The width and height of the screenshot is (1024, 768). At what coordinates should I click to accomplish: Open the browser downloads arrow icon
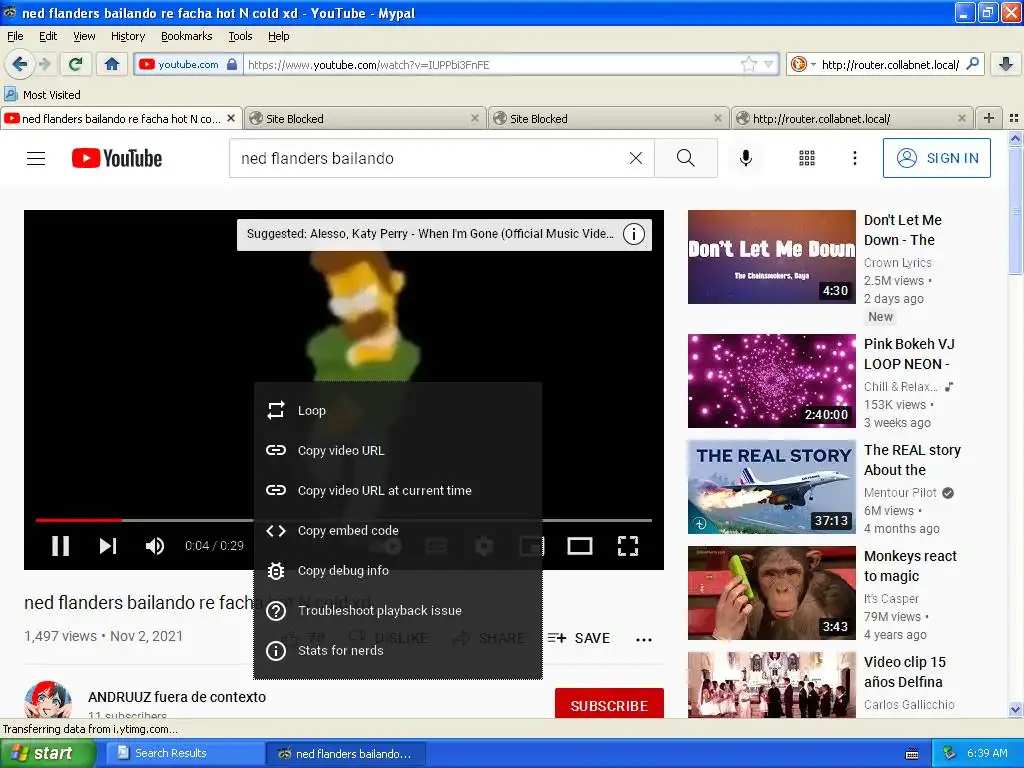[1006, 64]
